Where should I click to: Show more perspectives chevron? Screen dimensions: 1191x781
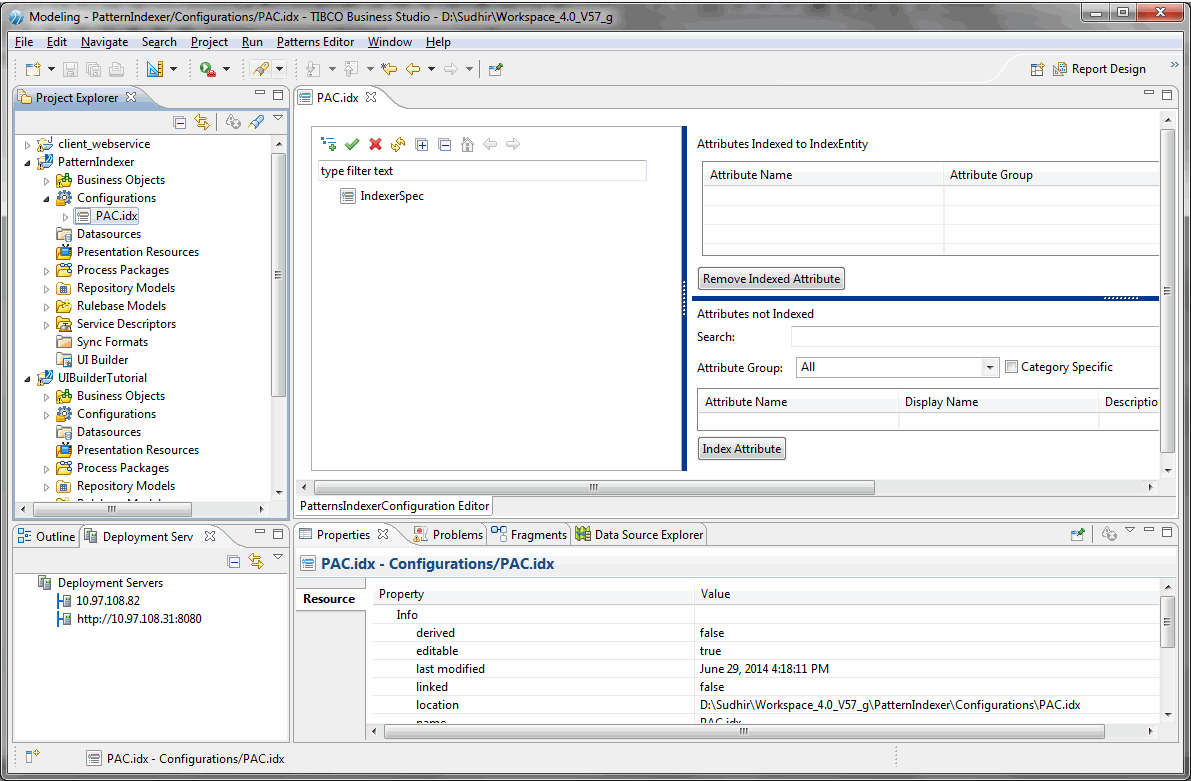pos(1174,65)
